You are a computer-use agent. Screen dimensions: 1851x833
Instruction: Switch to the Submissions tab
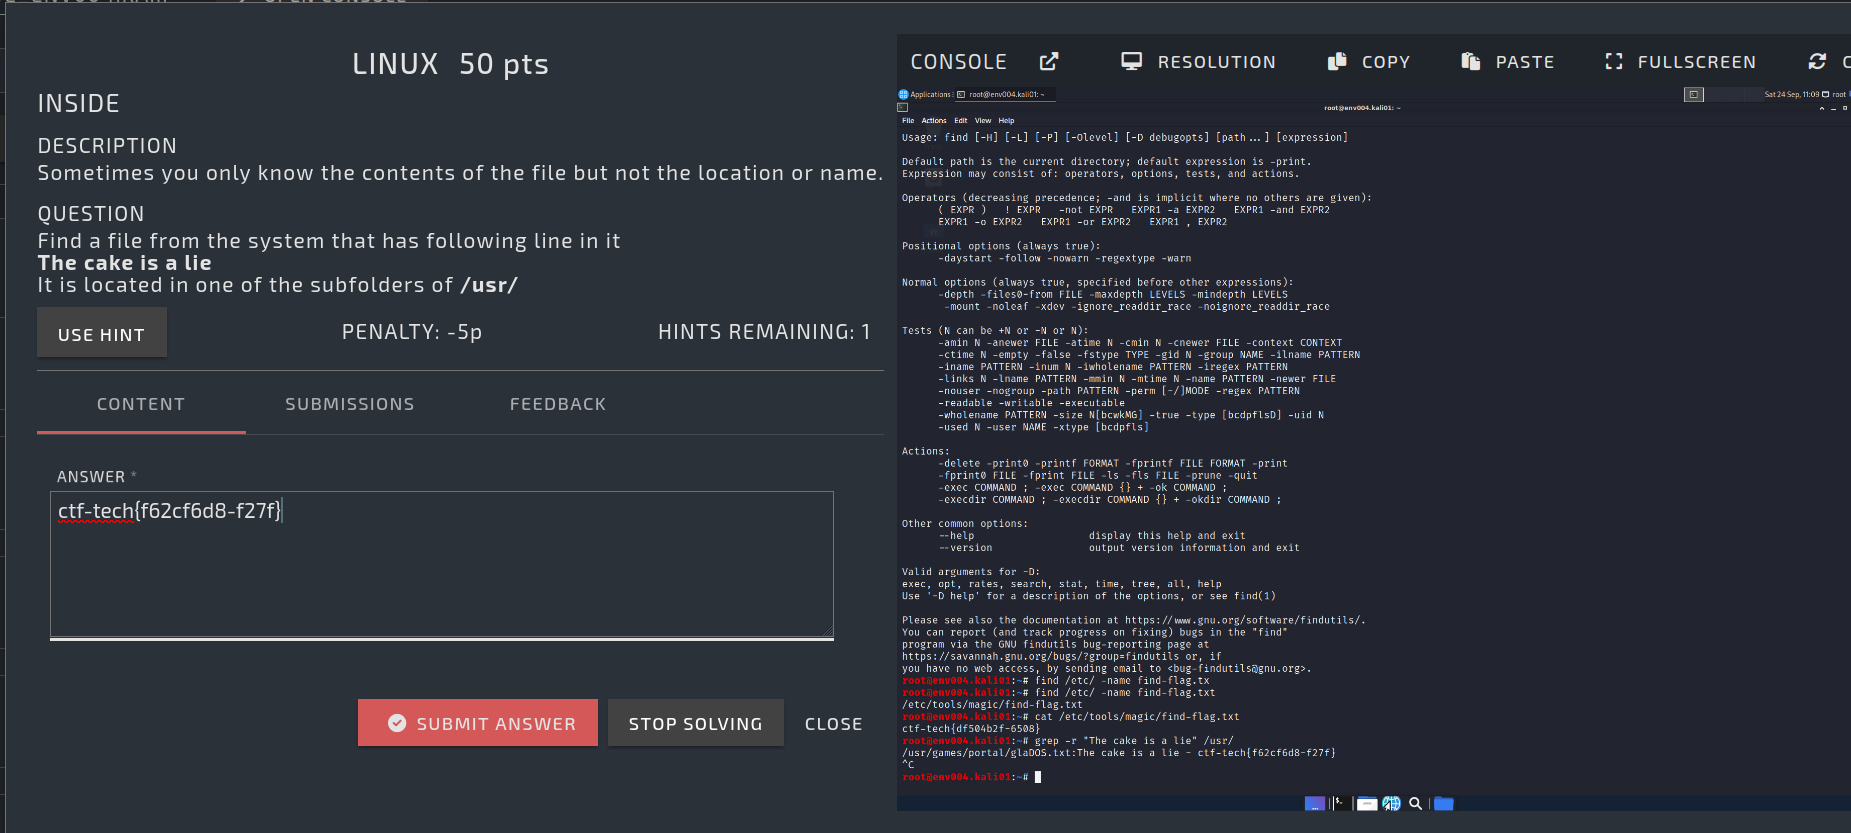coord(349,404)
